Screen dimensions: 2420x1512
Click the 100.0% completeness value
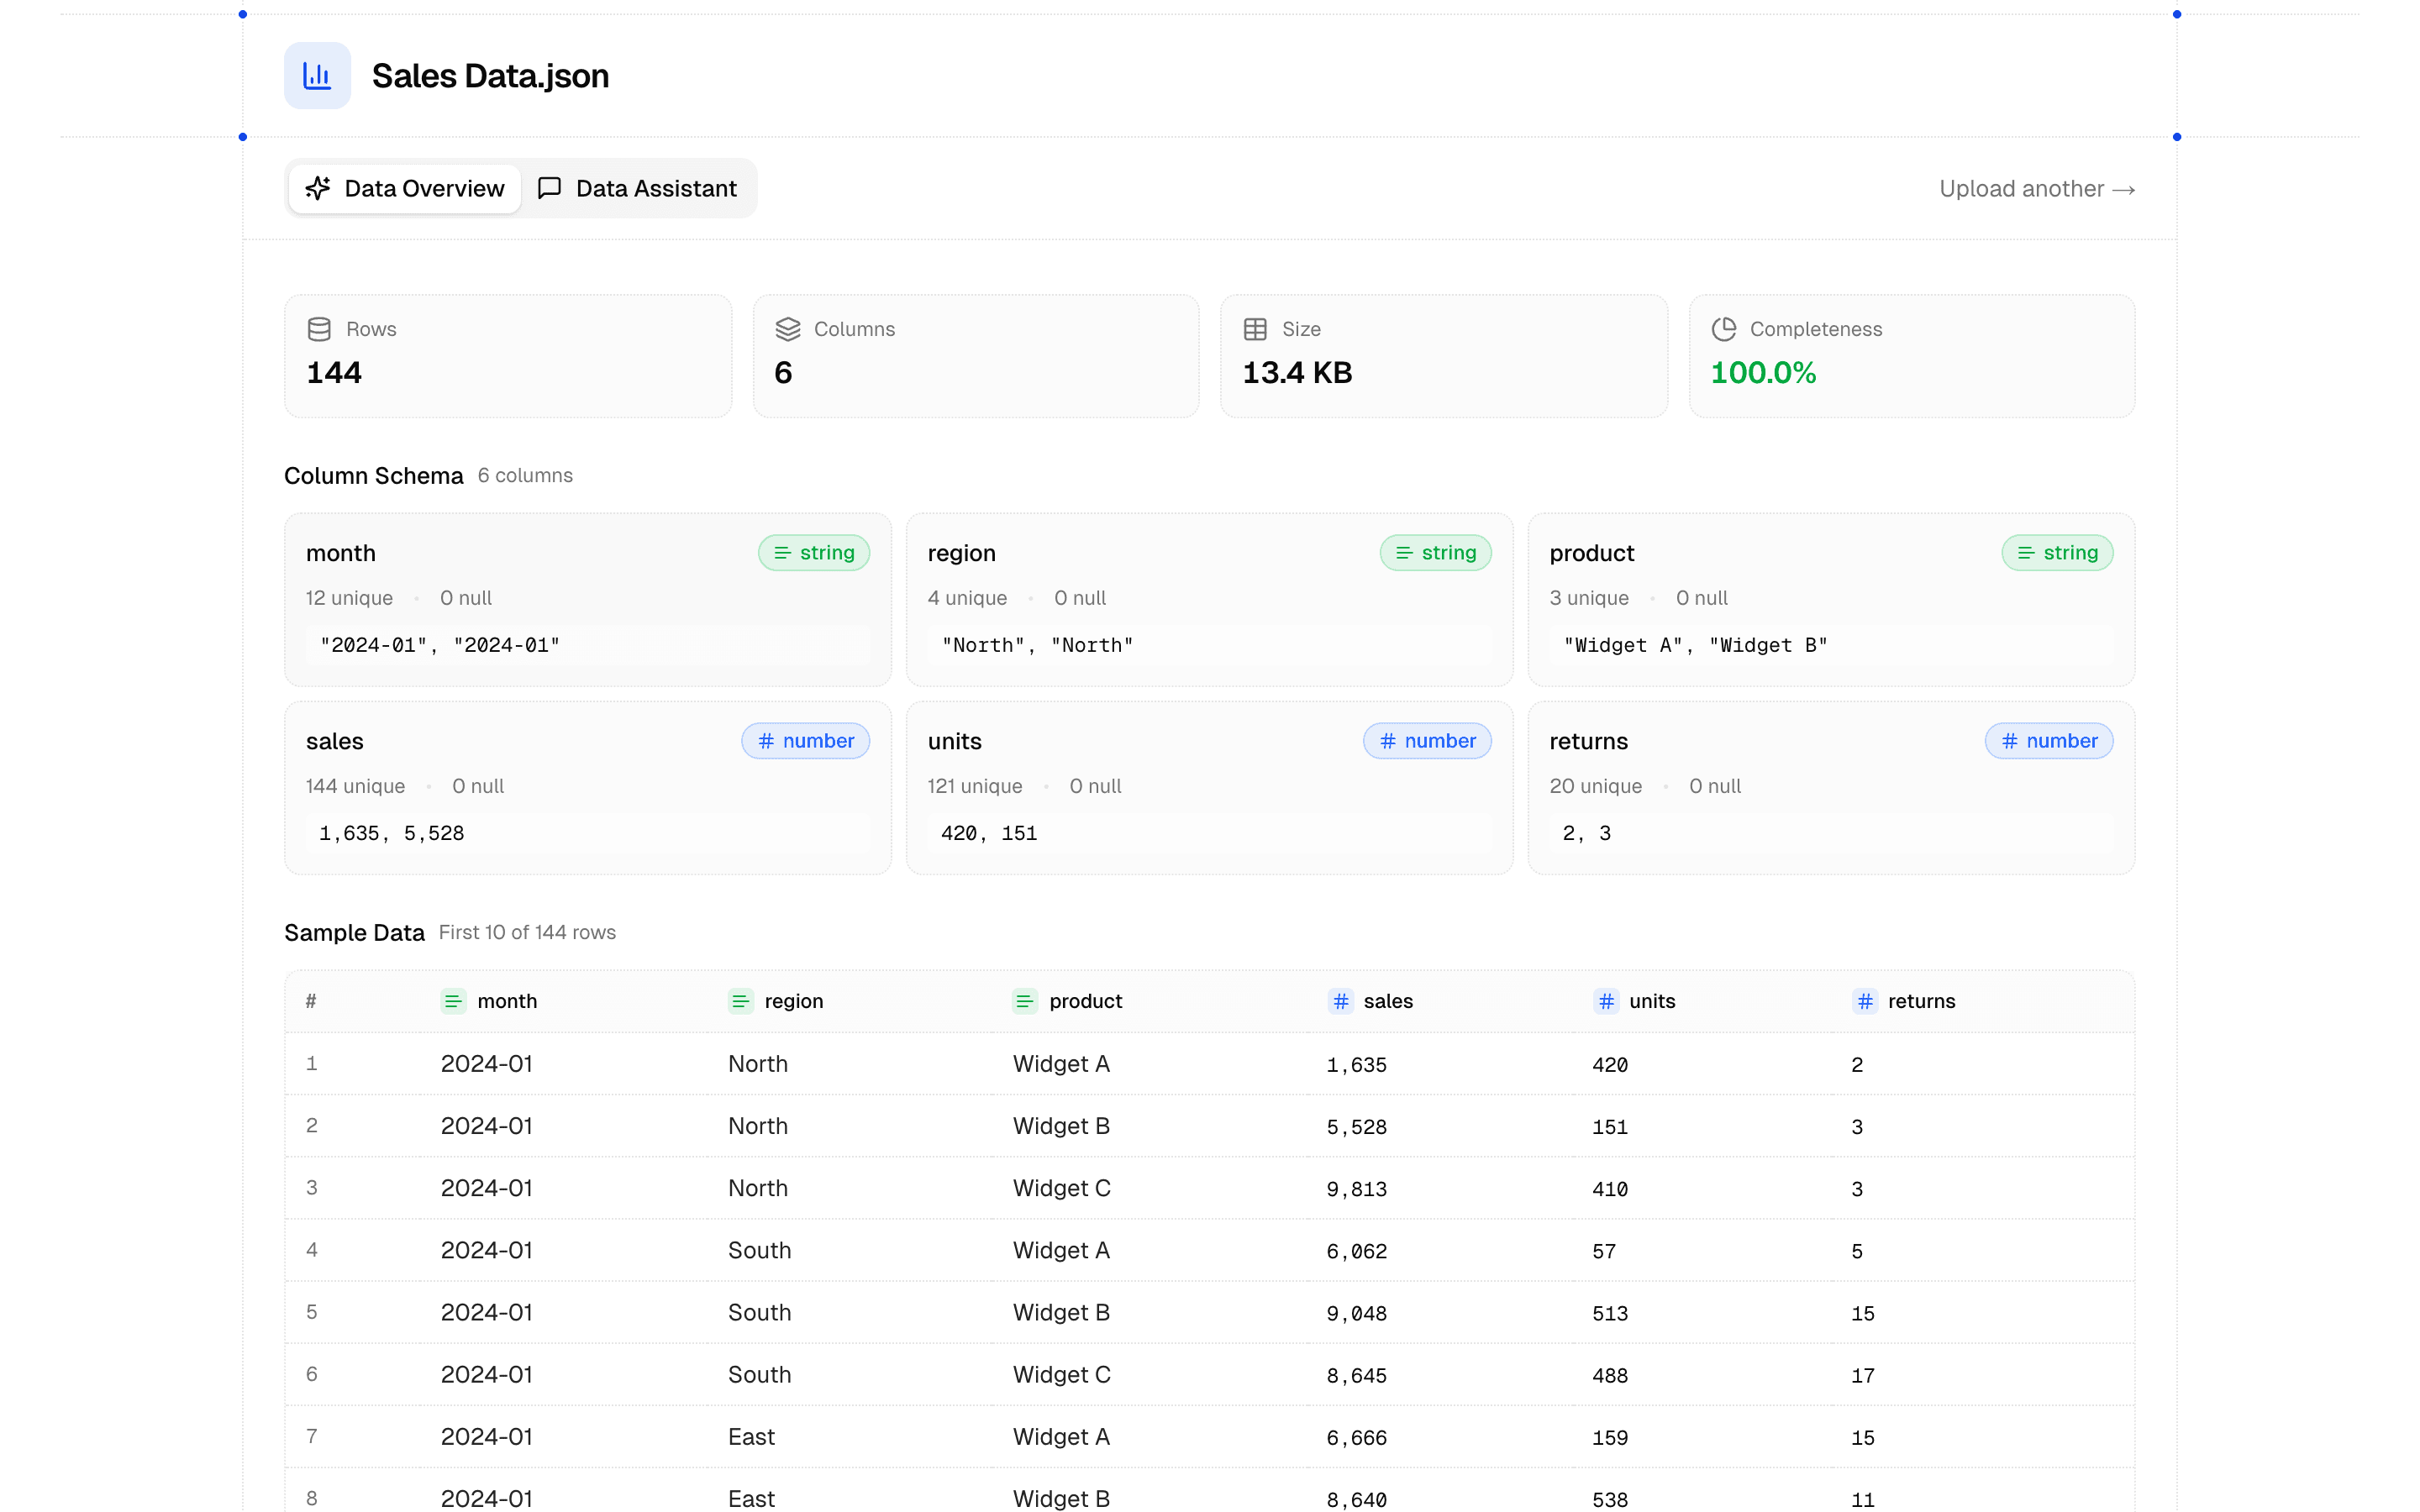pos(1763,372)
